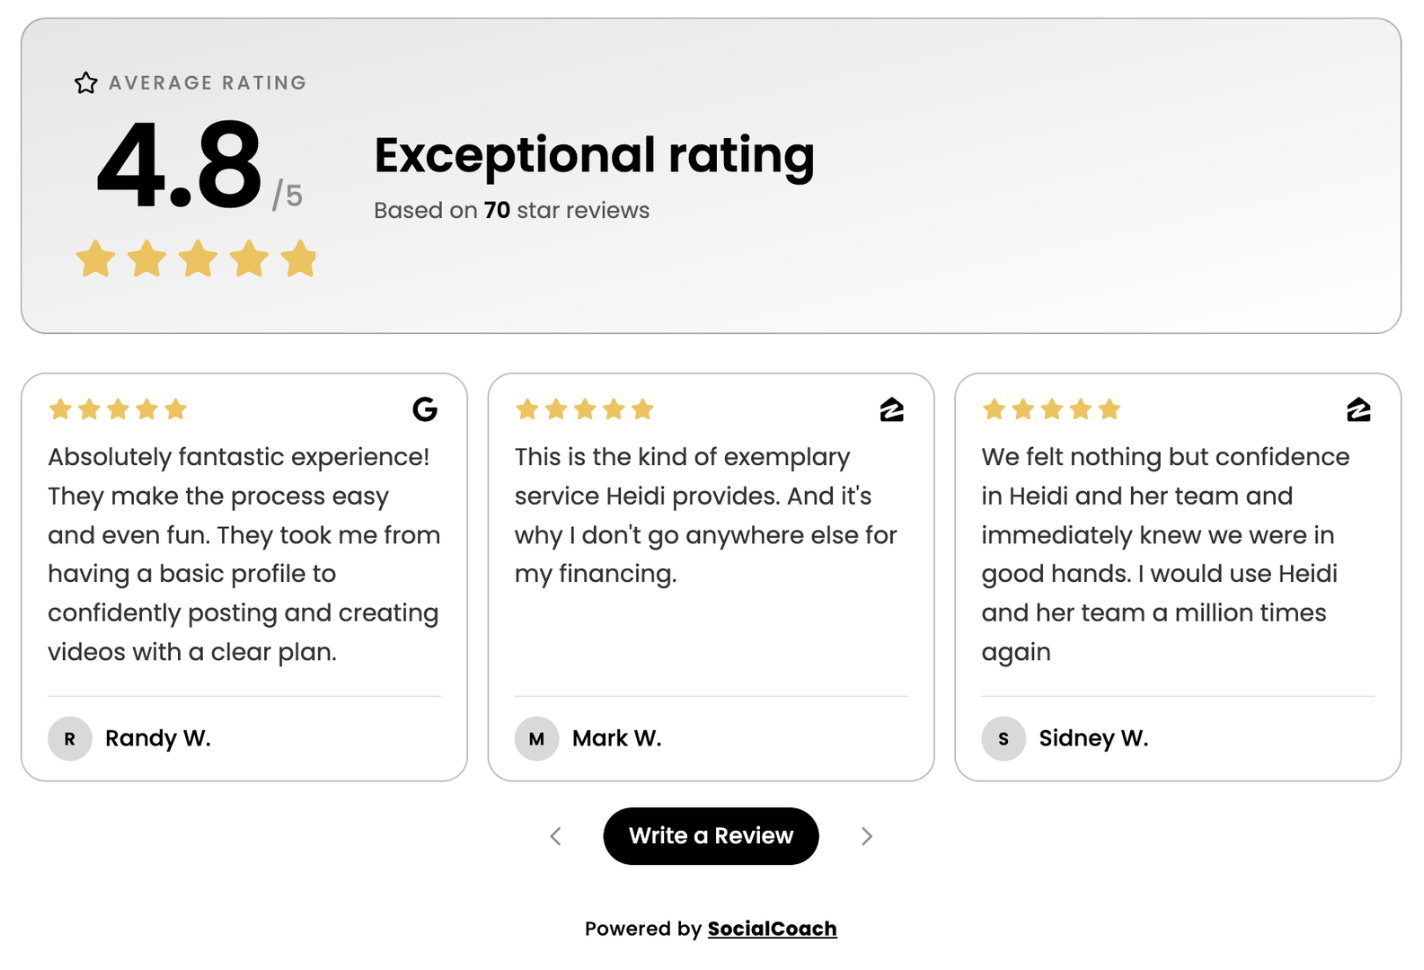1424x970 pixels.
Task: Click the Google icon on Randy's review
Action: pos(425,409)
